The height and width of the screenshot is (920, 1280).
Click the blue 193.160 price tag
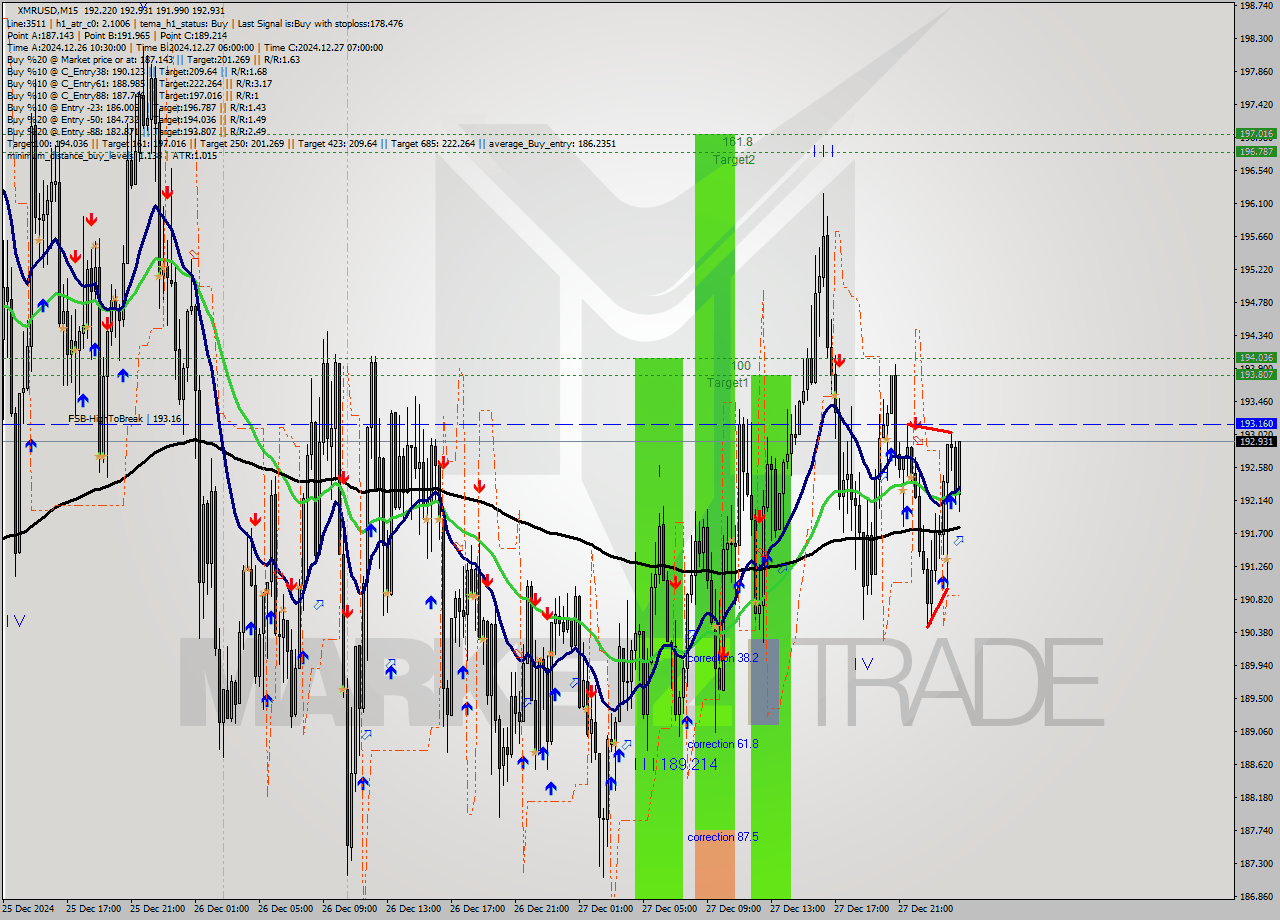pos(1256,424)
